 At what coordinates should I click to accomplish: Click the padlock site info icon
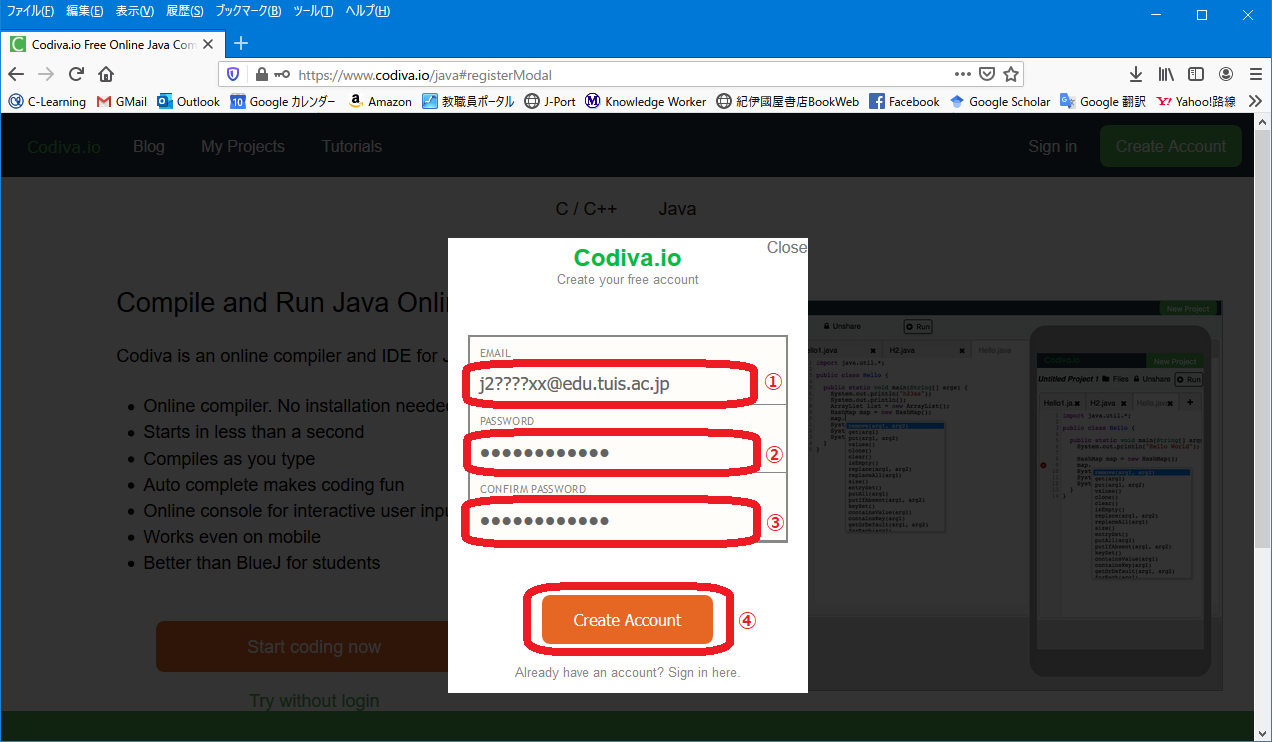tap(262, 74)
